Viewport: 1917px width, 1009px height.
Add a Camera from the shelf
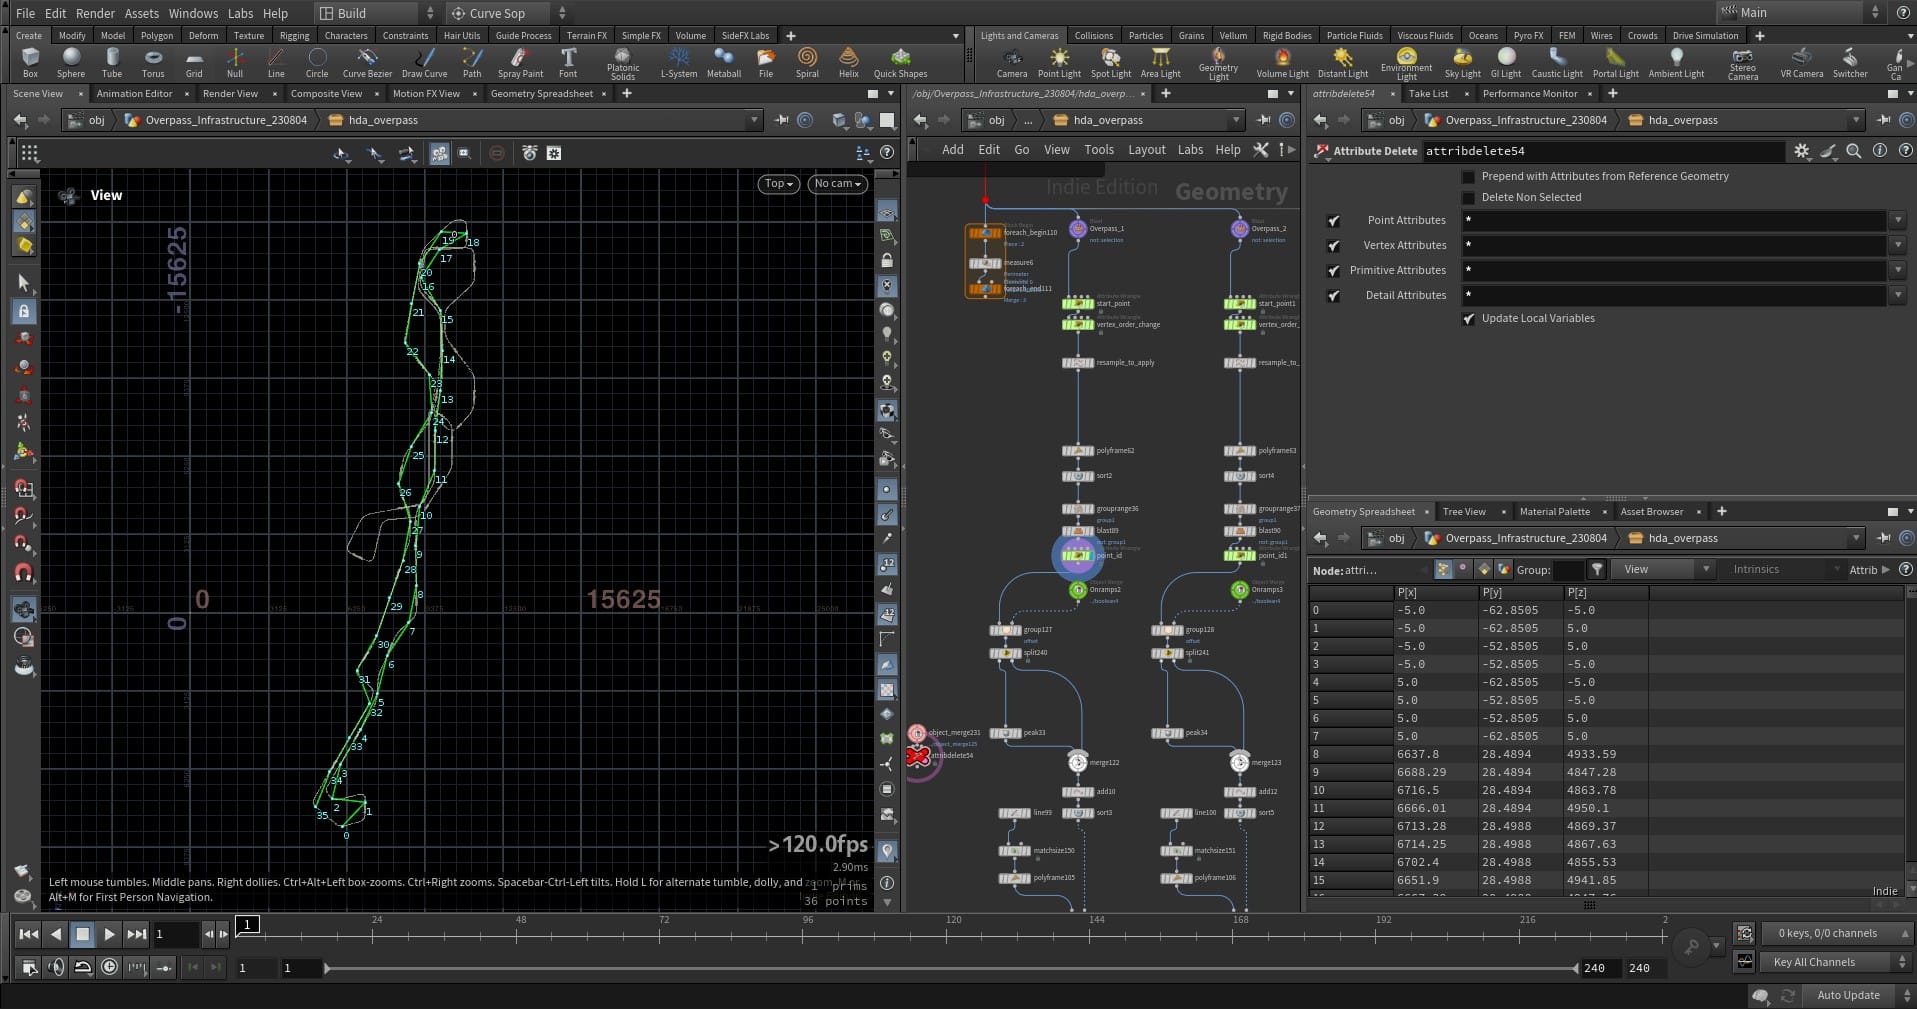[x=1011, y=62]
